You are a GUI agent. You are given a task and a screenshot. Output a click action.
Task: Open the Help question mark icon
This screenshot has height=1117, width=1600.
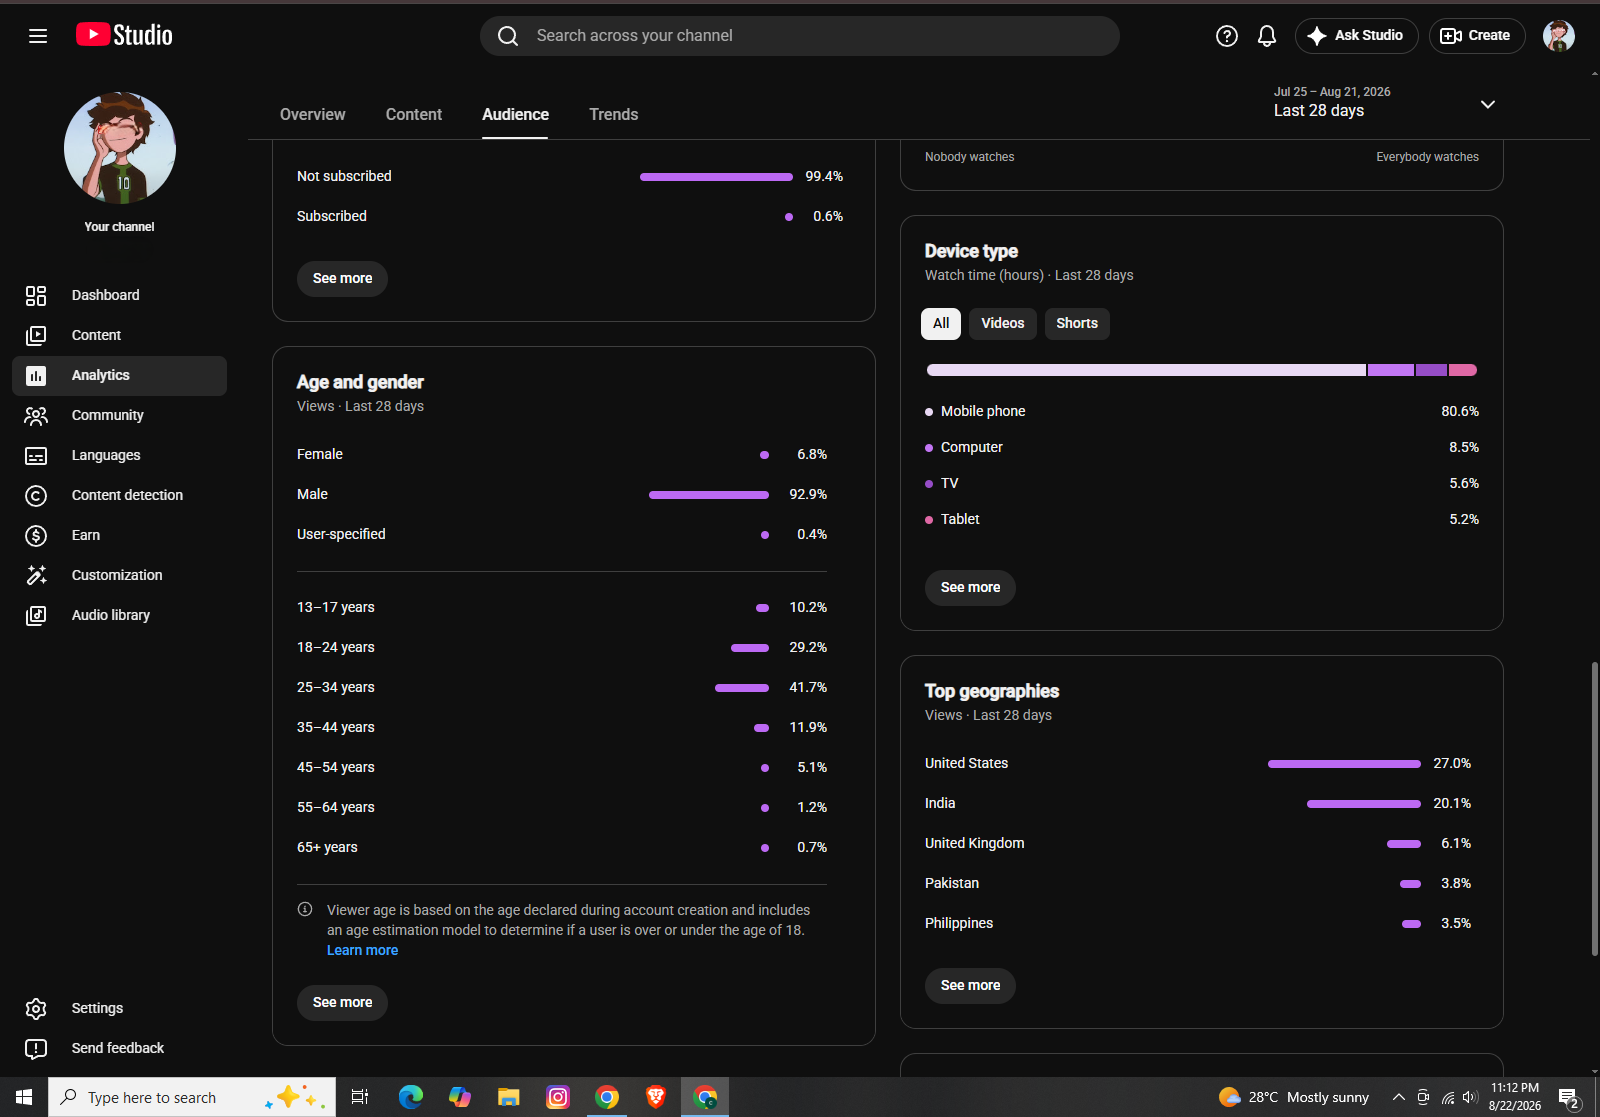(1227, 36)
